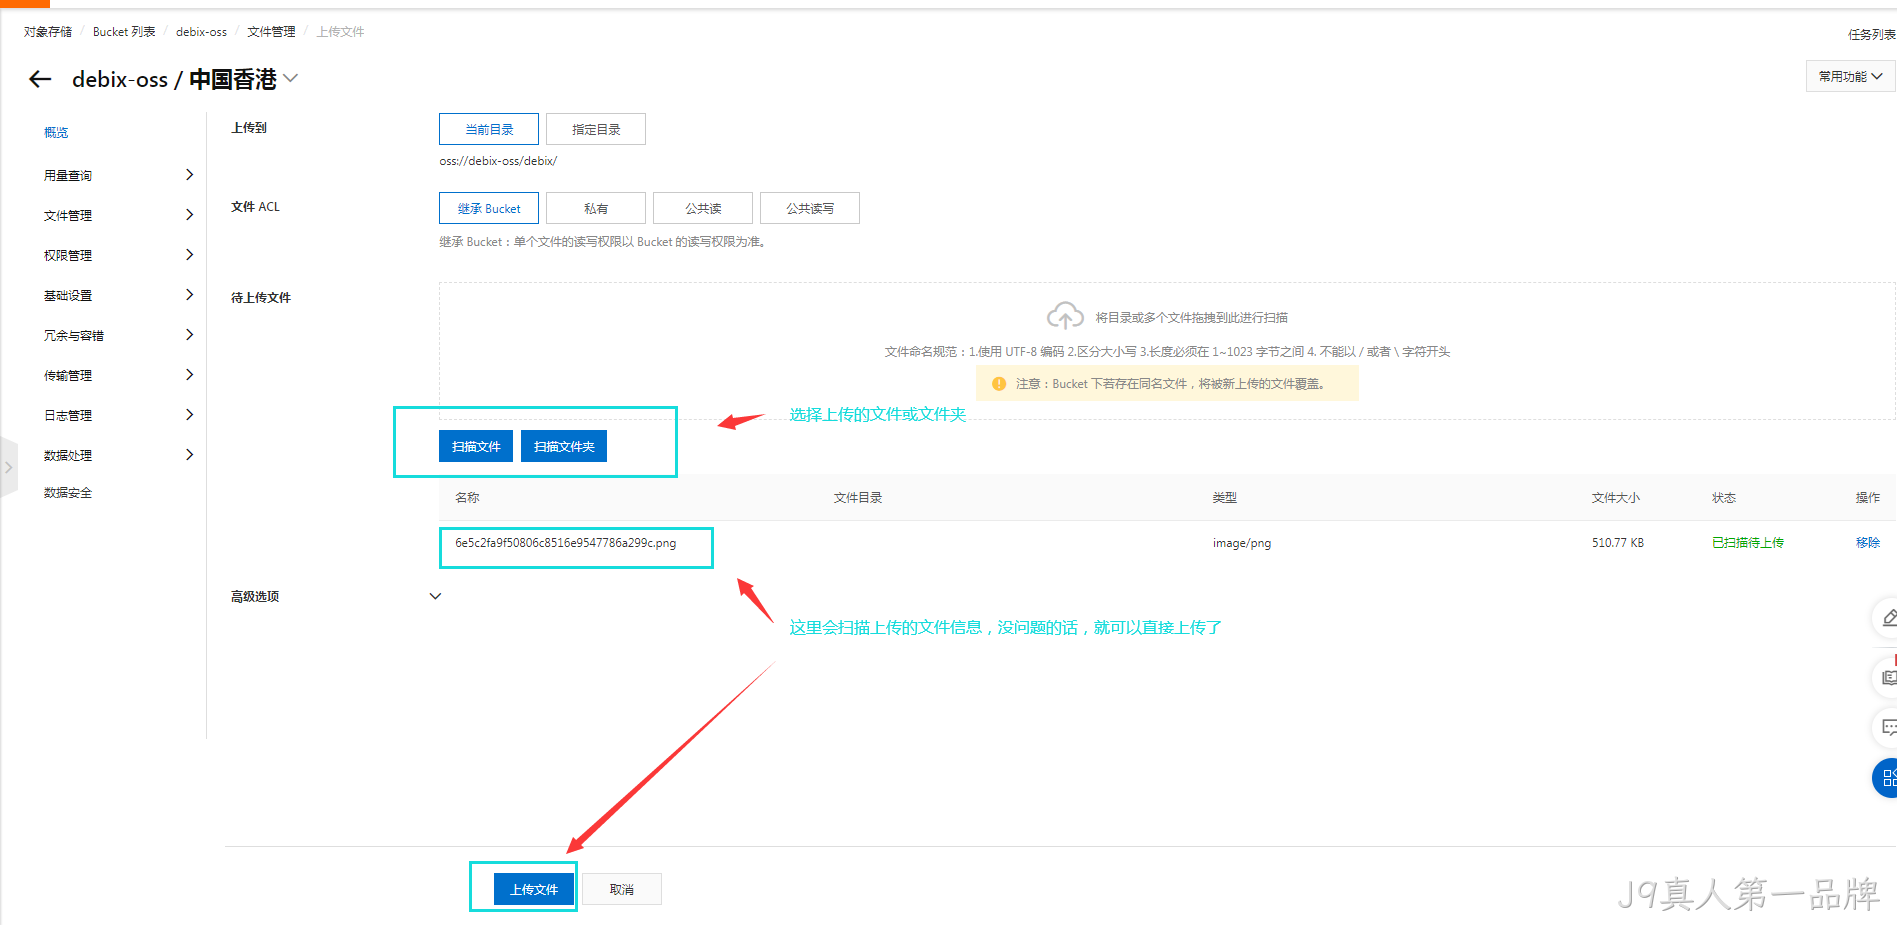Open the chat feedback floating icon
Image resolution: width=1897 pixels, height=925 pixels.
click(x=1886, y=727)
